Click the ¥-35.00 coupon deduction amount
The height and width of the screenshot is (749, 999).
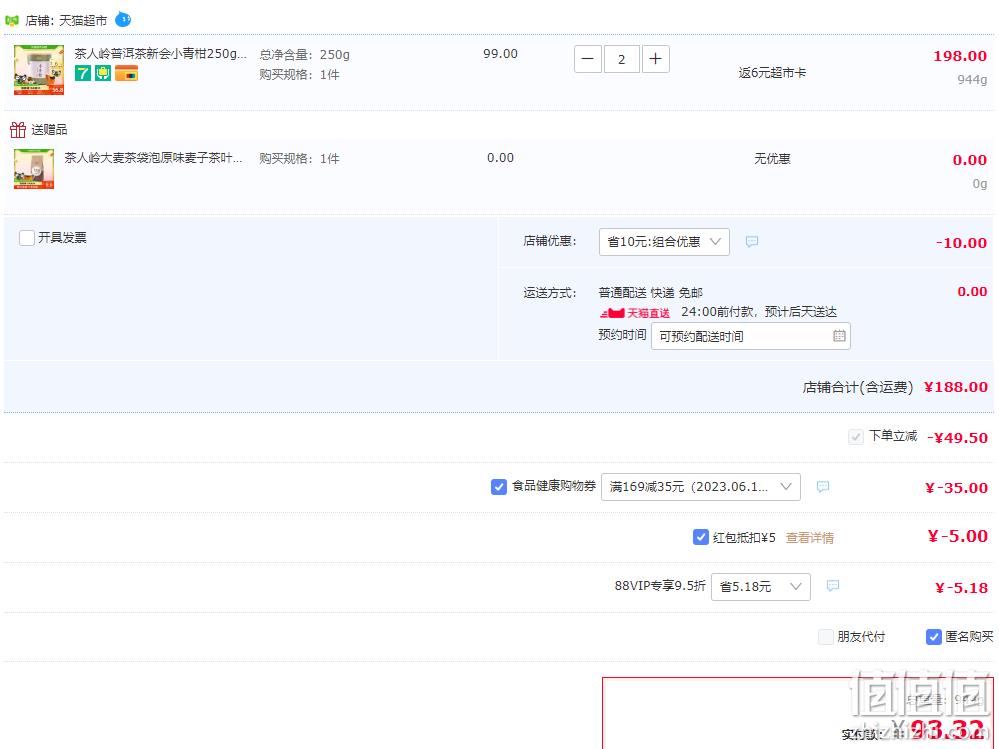pyautogui.click(x=956, y=488)
